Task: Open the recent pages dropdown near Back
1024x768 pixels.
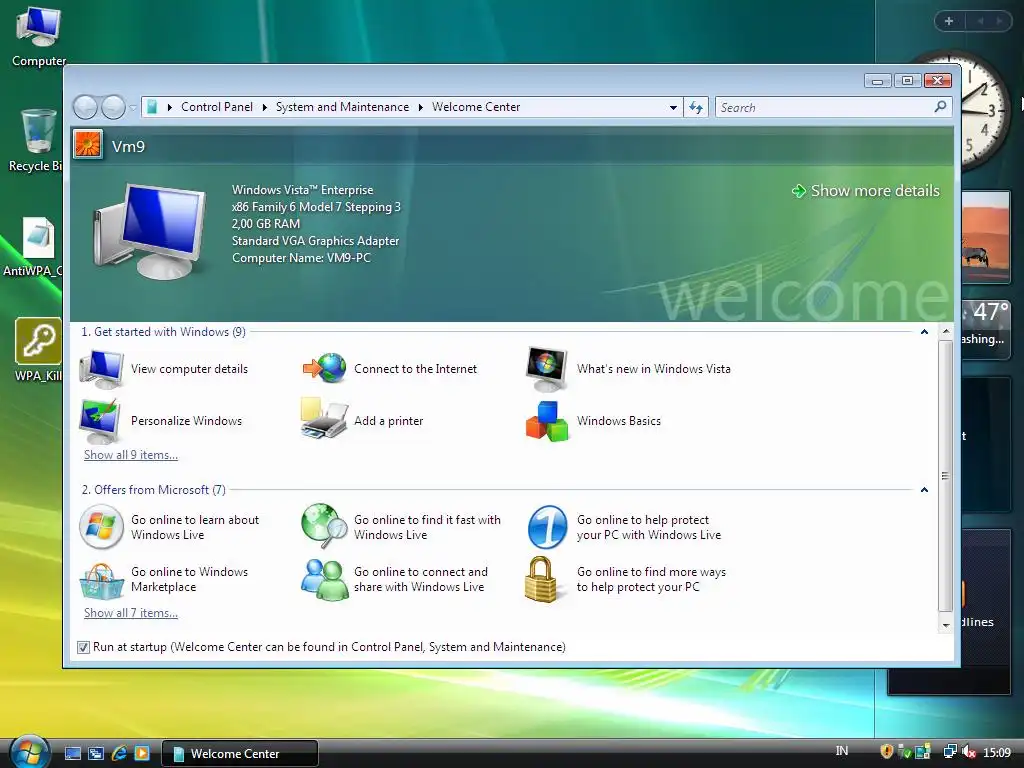Action: click(x=133, y=108)
